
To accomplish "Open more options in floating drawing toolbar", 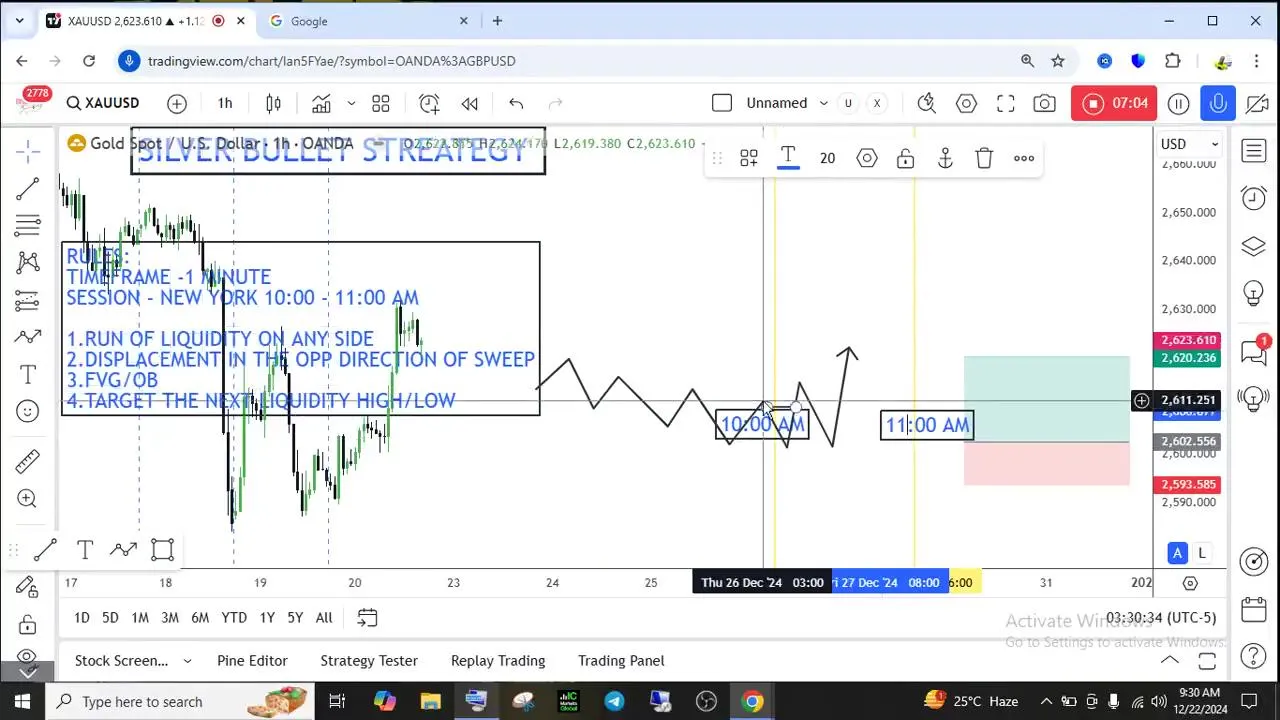I will pyautogui.click(x=1024, y=158).
